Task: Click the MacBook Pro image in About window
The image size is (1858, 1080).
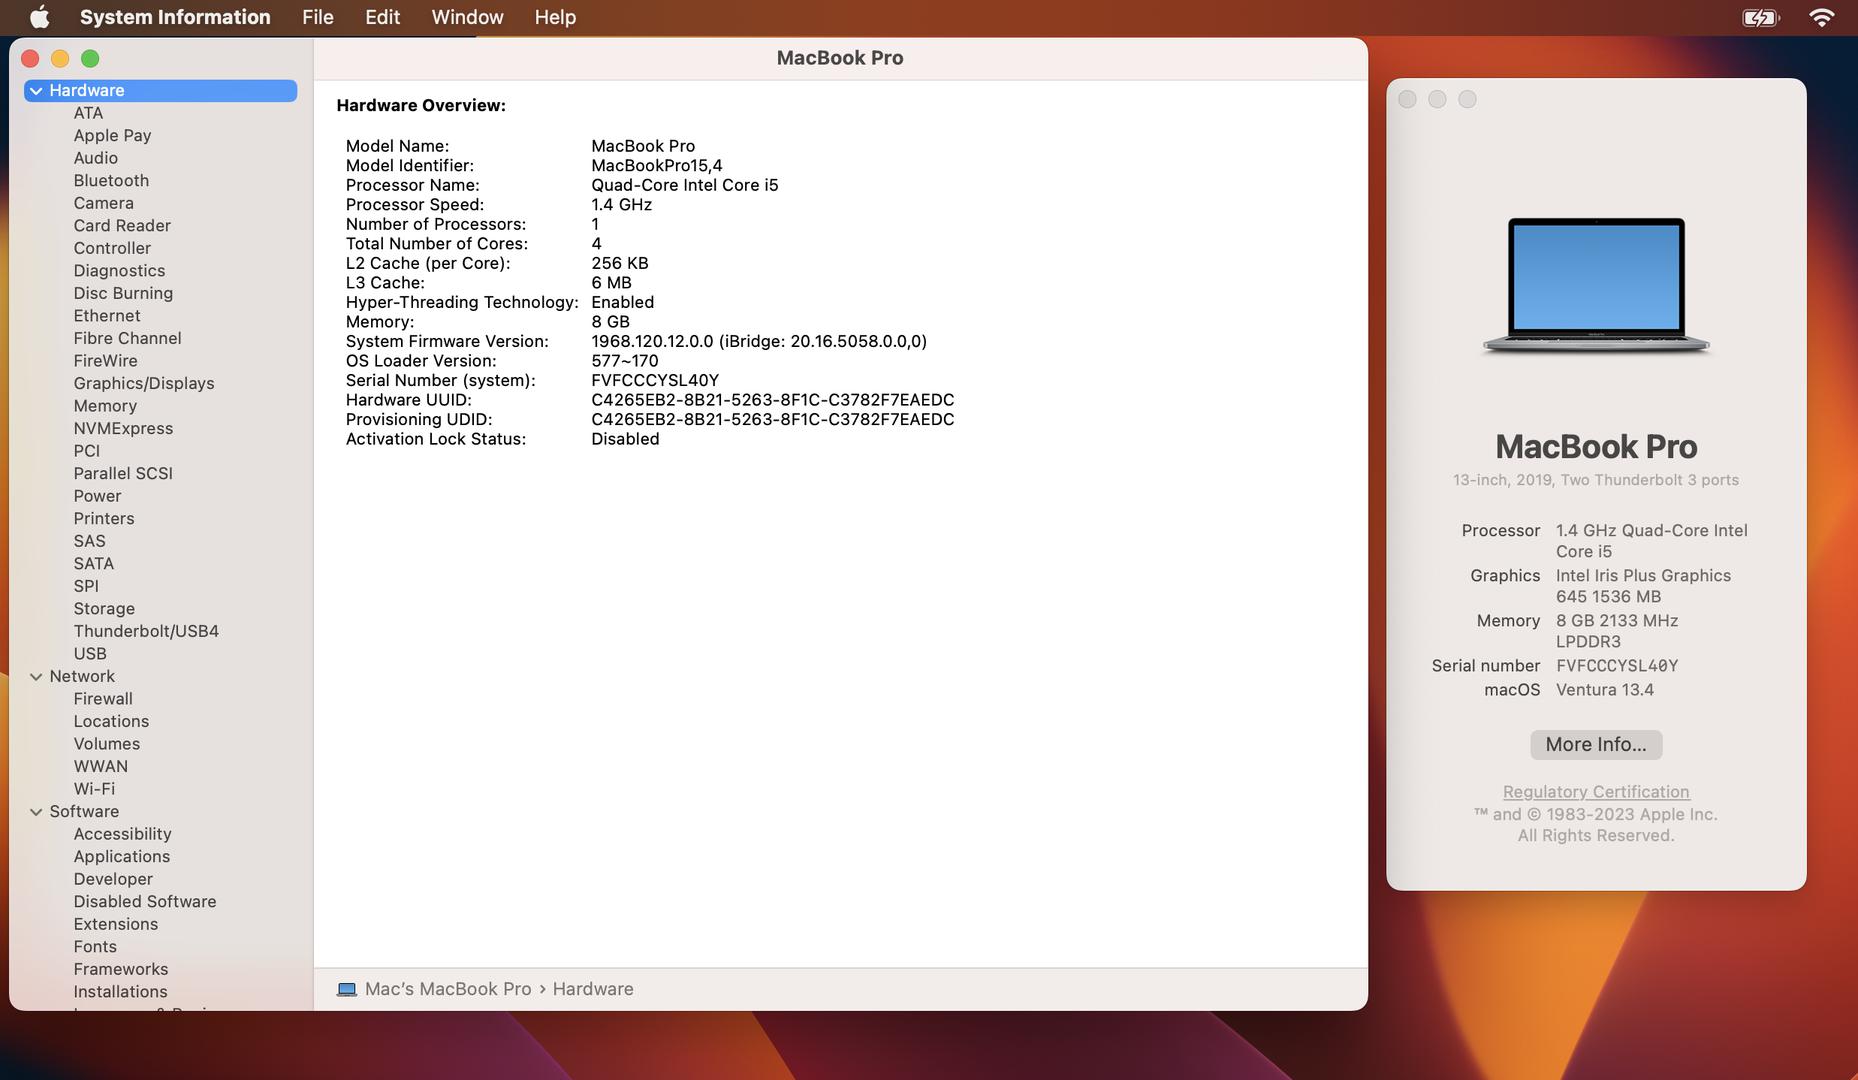Action: (1596, 286)
